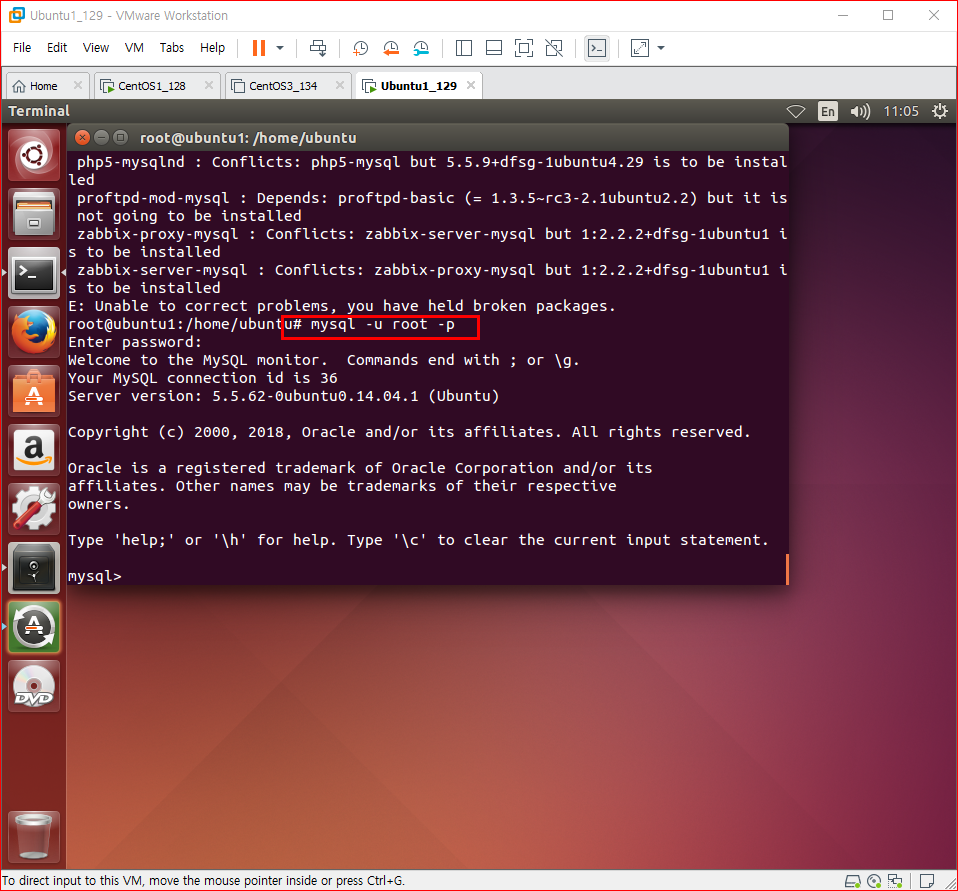Open the View menu
958x891 pixels.
tap(96, 48)
